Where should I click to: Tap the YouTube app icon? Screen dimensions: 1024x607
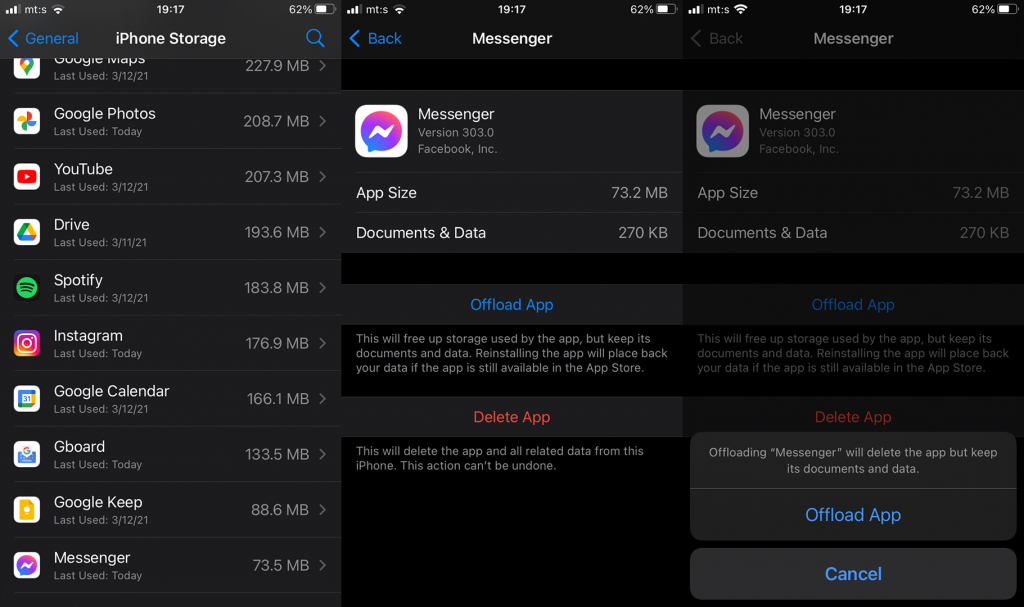27,177
